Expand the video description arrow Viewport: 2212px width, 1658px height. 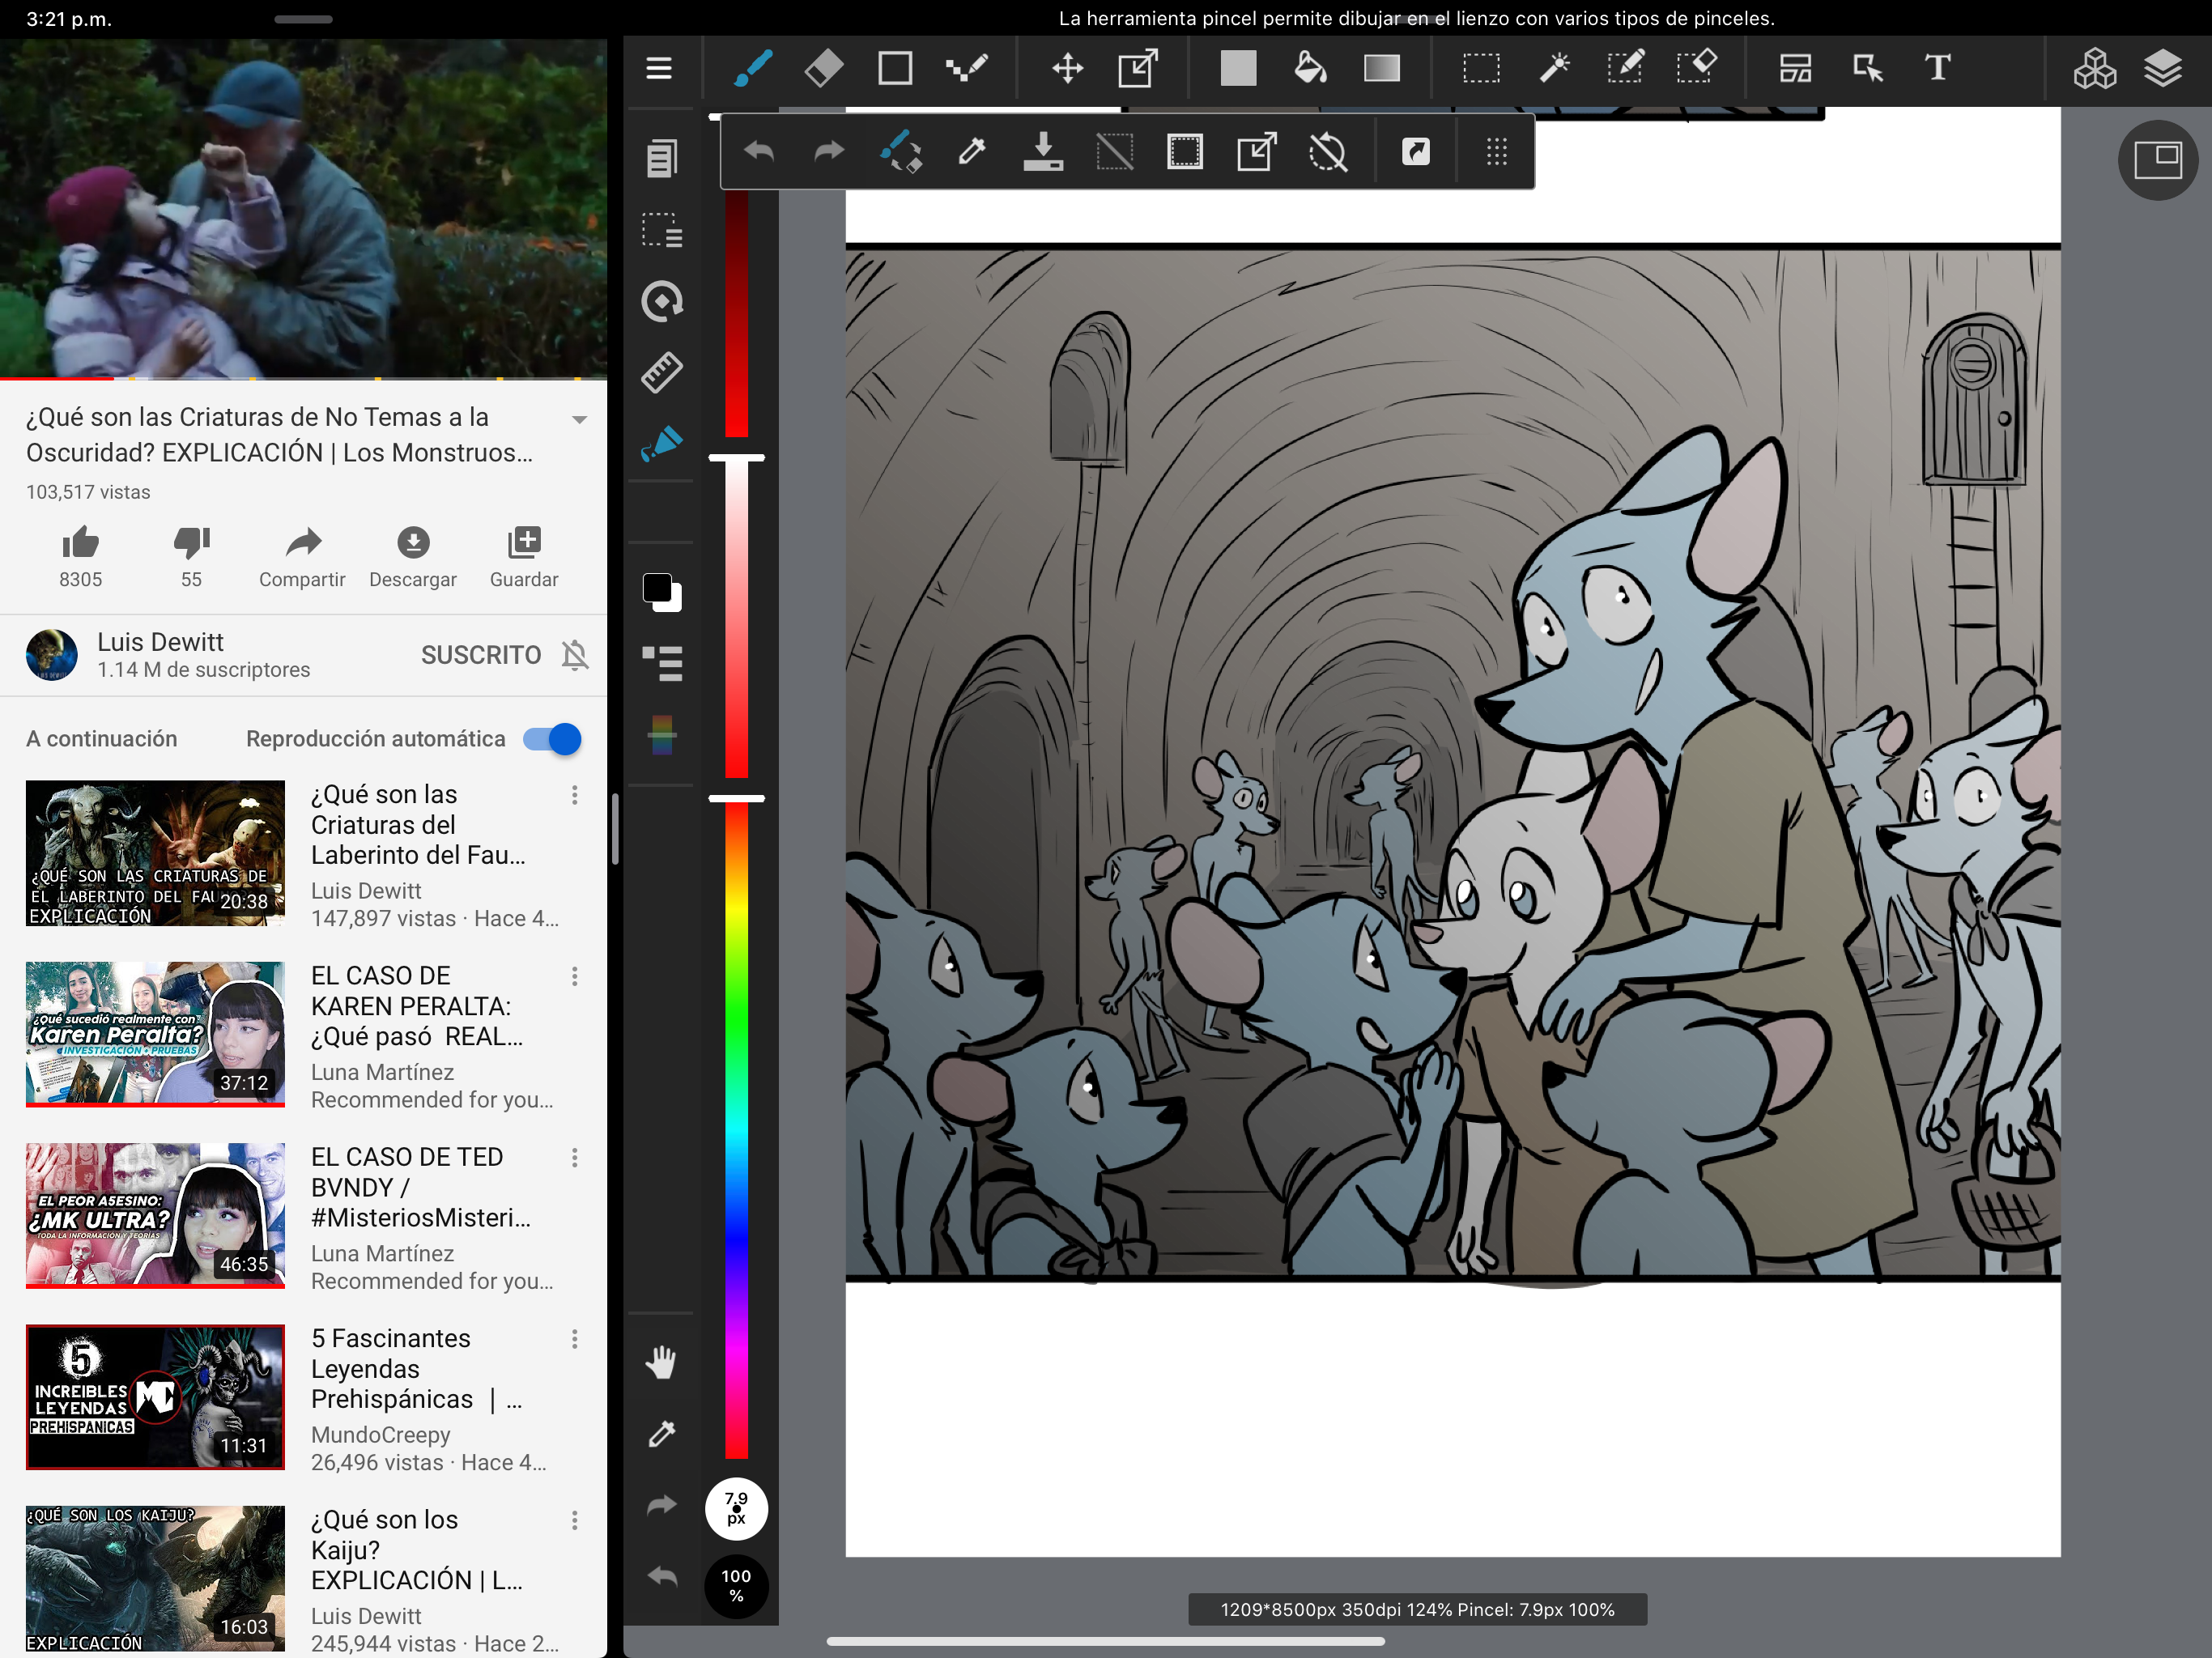point(579,420)
